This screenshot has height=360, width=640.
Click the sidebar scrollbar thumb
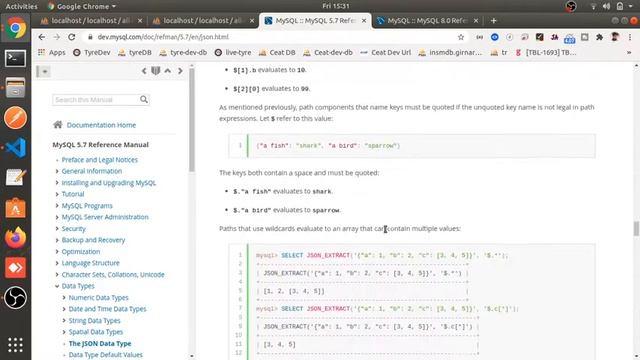coord(191,120)
